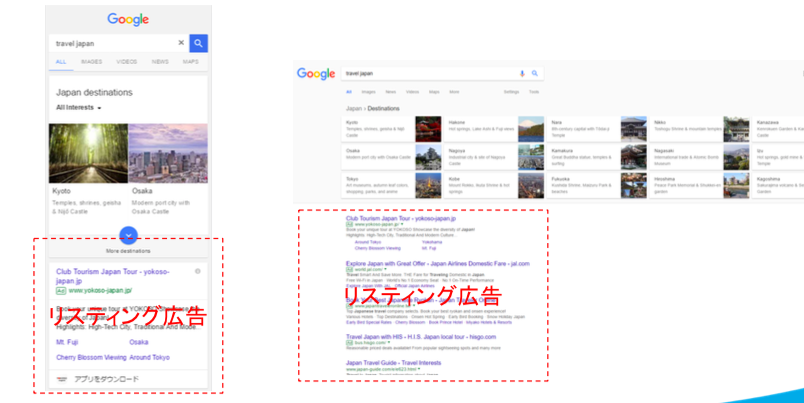Click the blue search button on mobile Google

pyautogui.click(x=198, y=44)
